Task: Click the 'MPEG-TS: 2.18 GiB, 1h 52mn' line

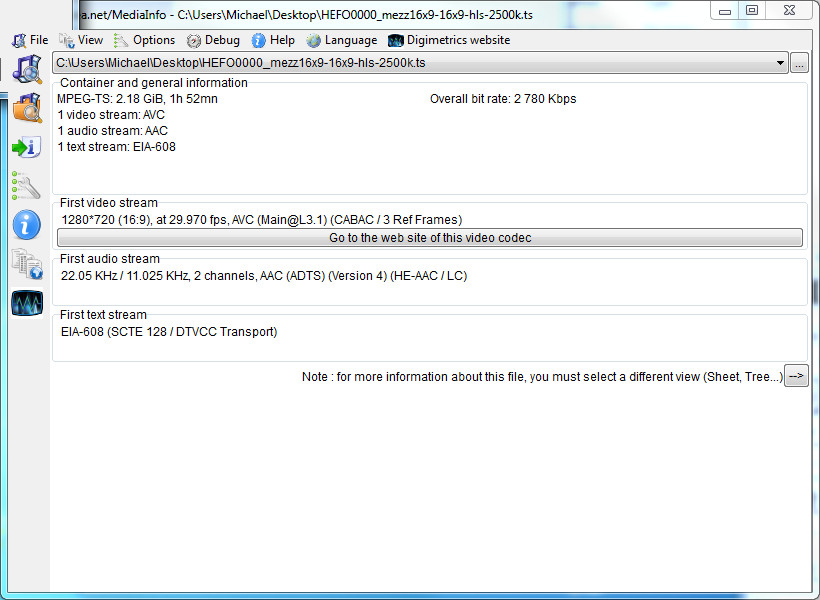Action: (x=137, y=99)
